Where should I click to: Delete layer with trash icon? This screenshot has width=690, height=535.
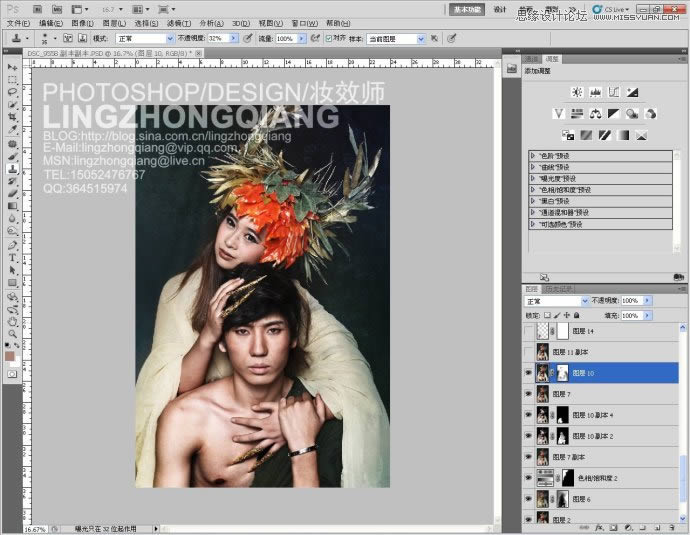click(x=672, y=527)
